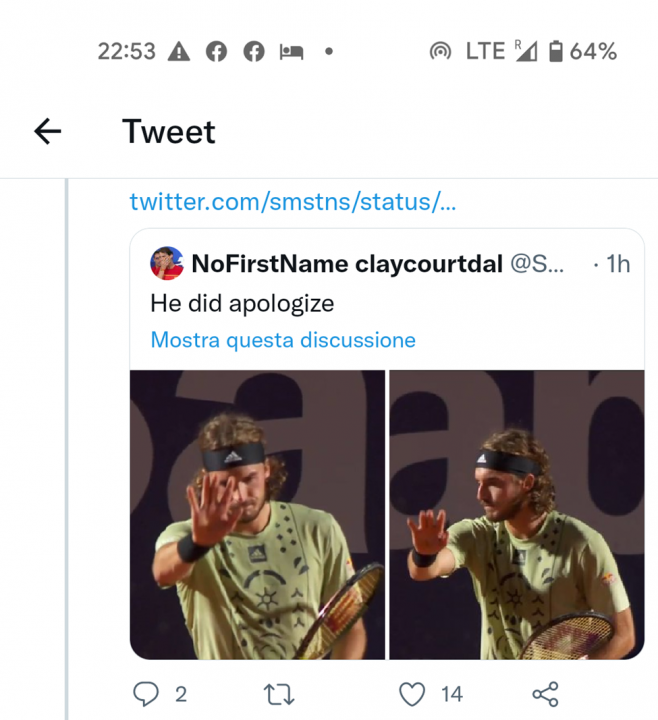Tap the battery 64% indicator
Image resolution: width=658 pixels, height=720 pixels.
[583, 51]
